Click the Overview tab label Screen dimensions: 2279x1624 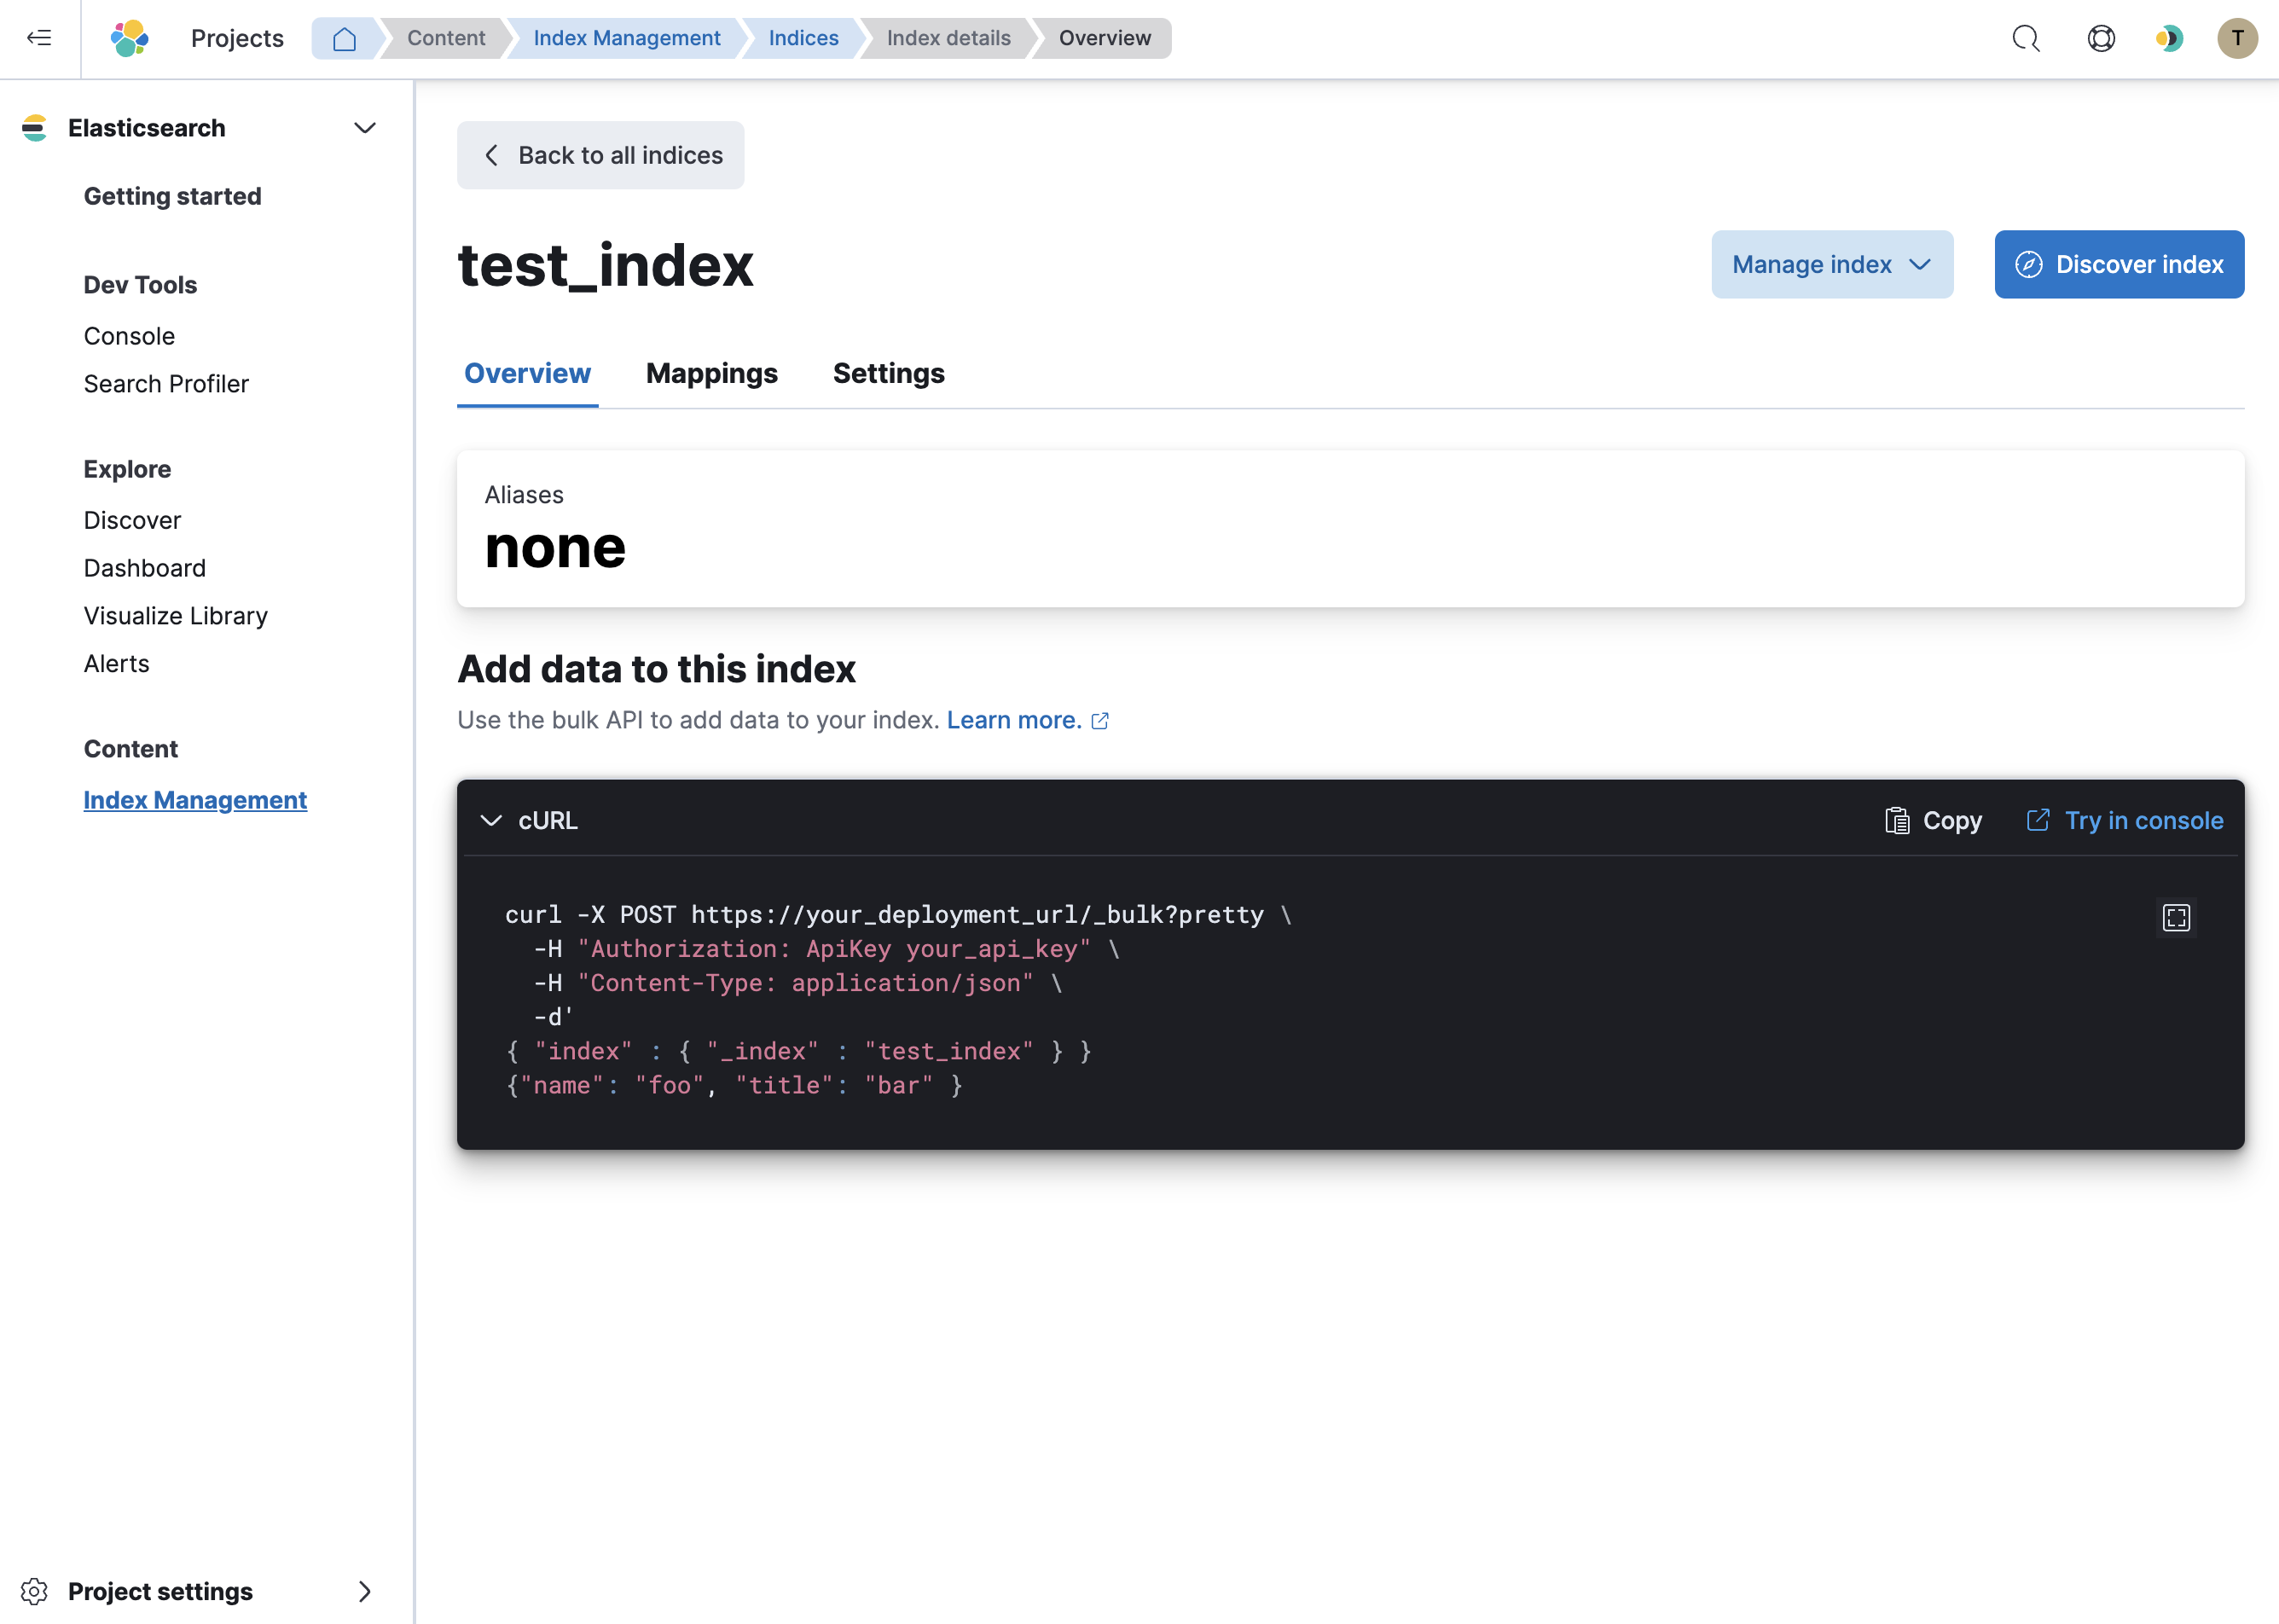pyautogui.click(x=525, y=373)
